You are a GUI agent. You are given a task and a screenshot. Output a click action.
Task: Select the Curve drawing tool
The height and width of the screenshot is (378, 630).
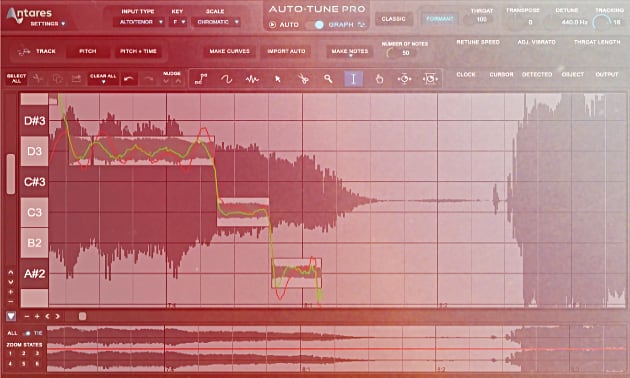227,79
